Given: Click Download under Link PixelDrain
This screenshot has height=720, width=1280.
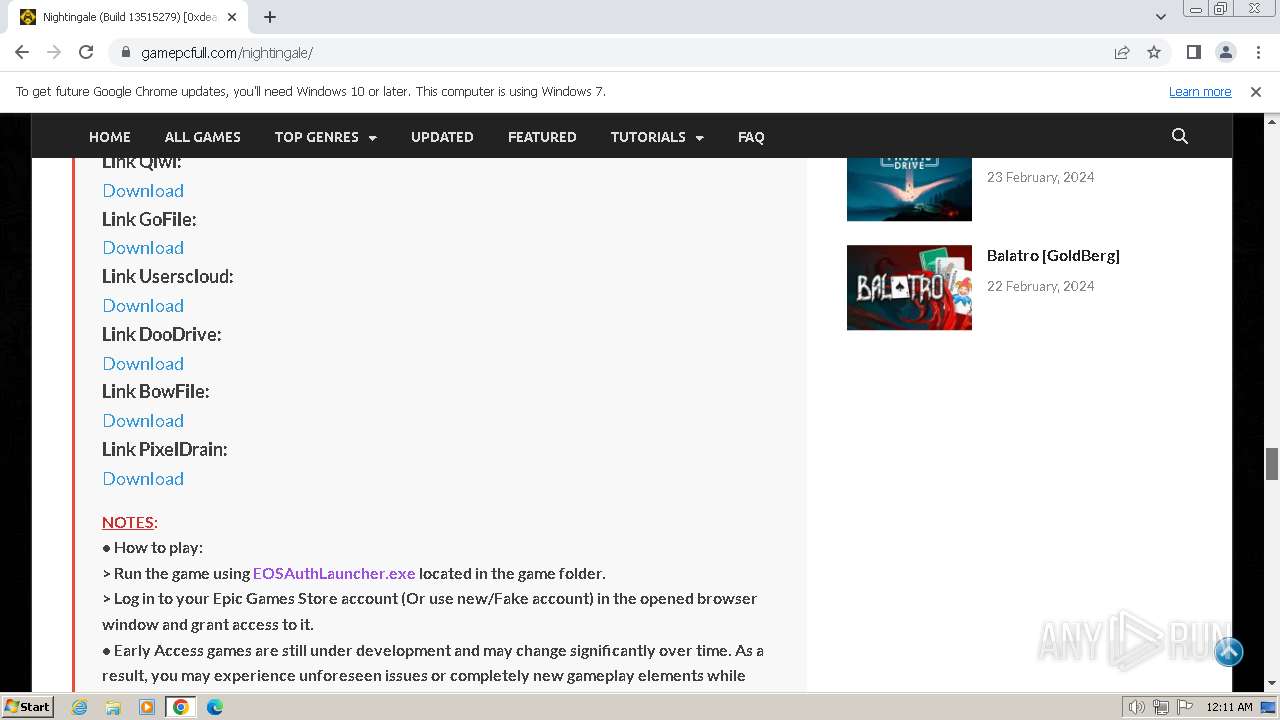Looking at the screenshot, I should 143,478.
